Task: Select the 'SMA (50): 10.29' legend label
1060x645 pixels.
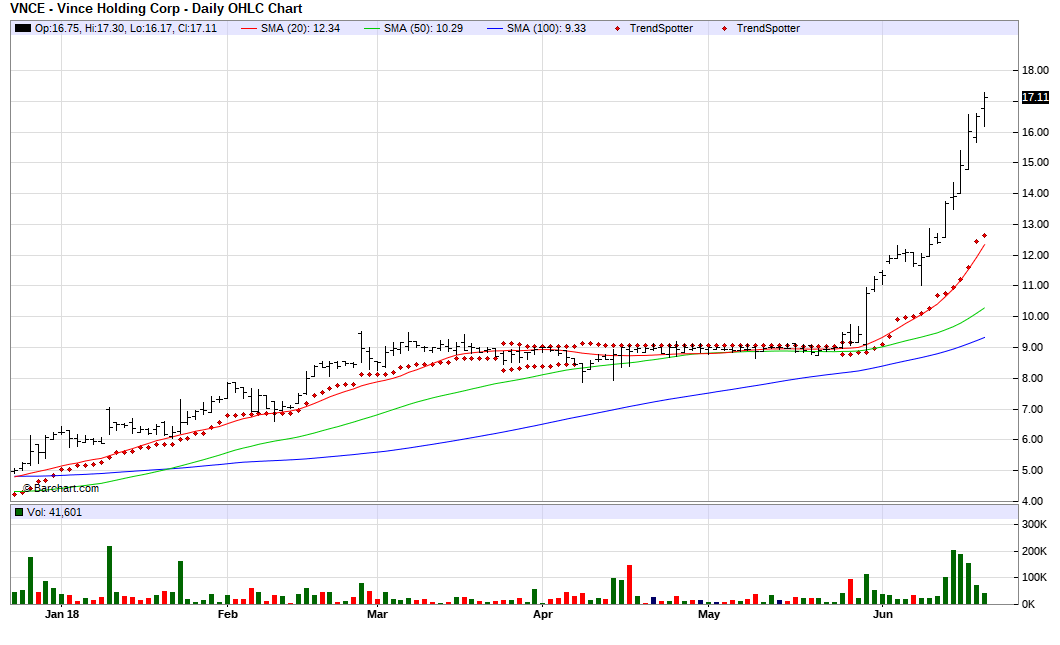Action: click(423, 28)
